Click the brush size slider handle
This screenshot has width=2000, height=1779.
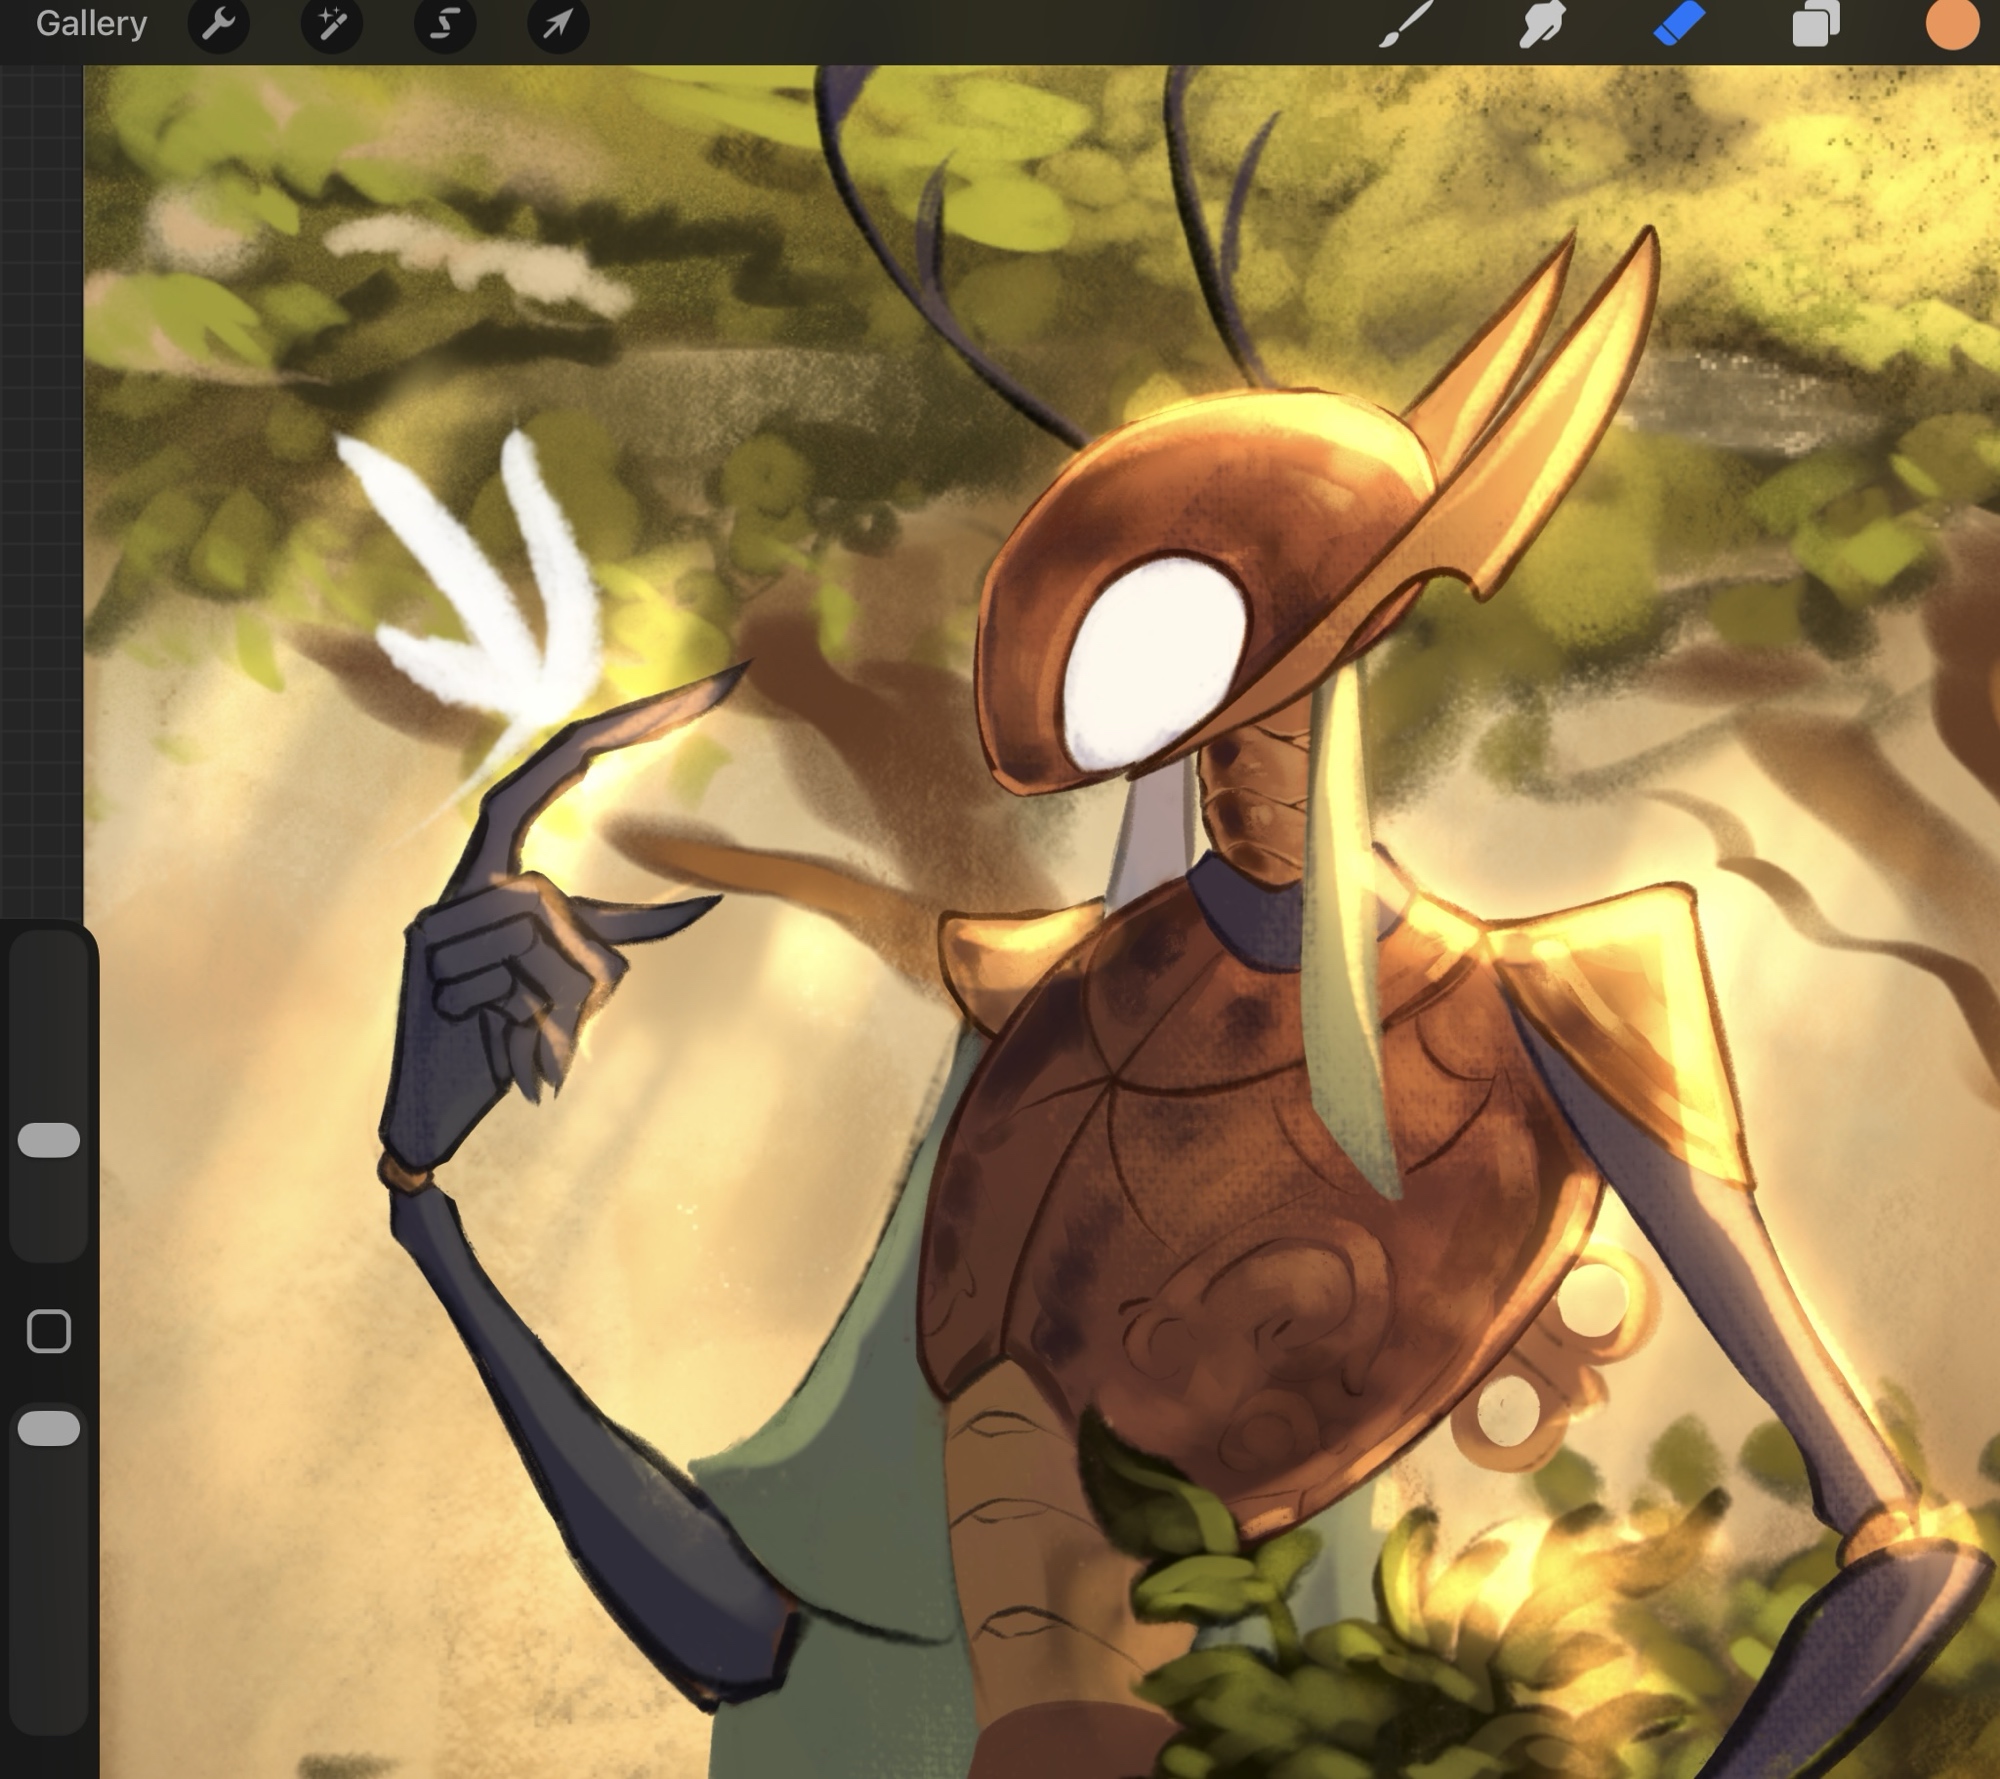[49, 1140]
